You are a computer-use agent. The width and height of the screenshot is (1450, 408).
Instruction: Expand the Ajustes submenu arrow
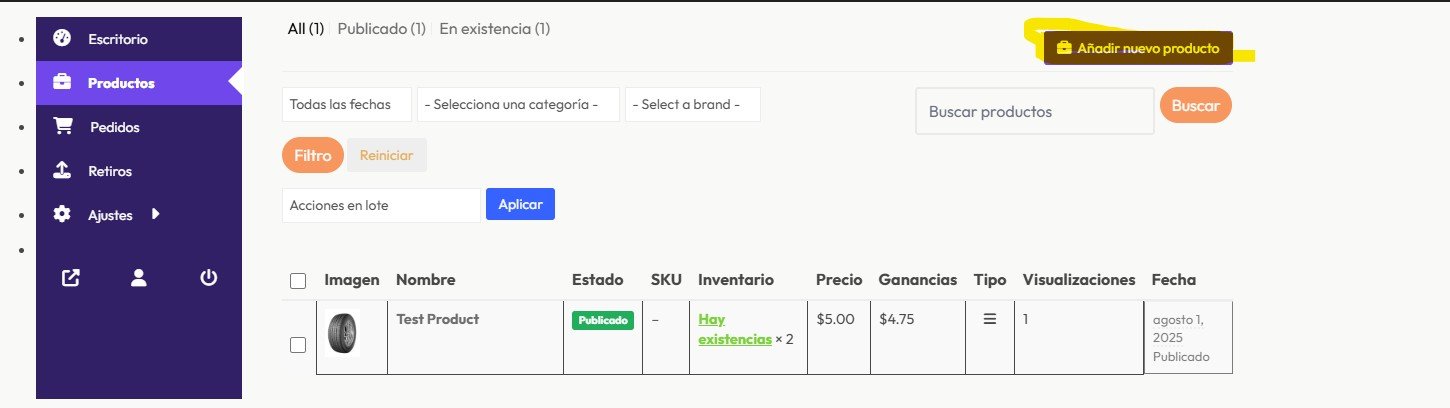tap(156, 214)
